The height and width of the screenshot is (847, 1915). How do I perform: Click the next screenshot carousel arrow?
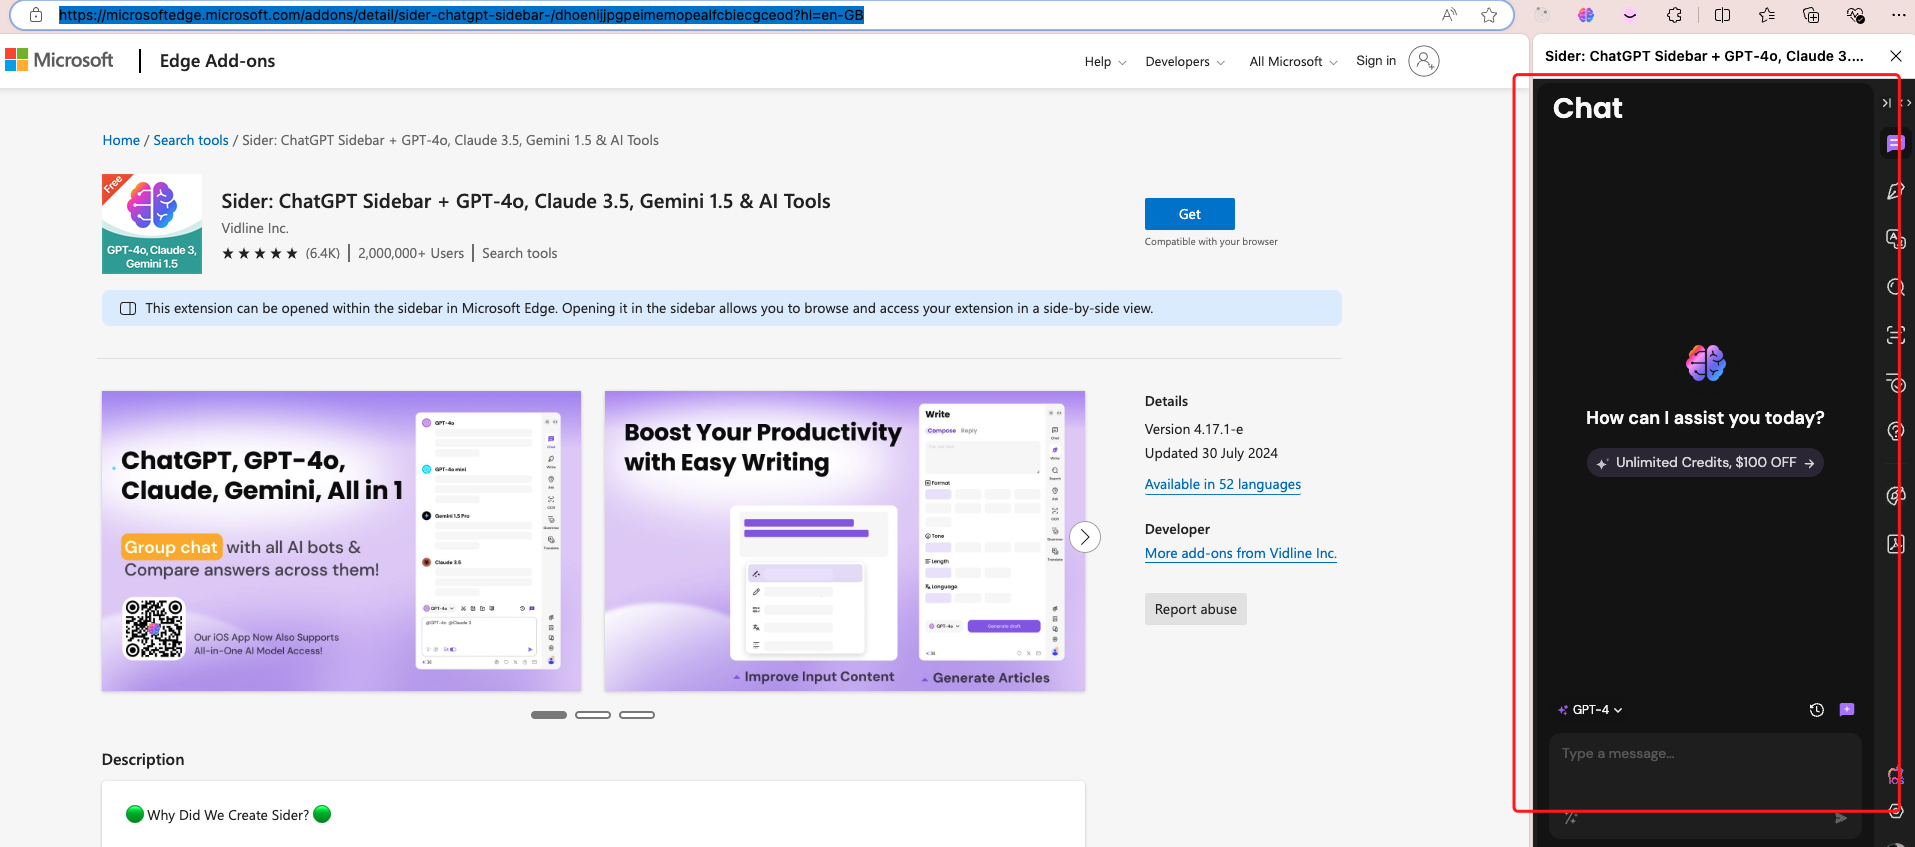coord(1085,537)
